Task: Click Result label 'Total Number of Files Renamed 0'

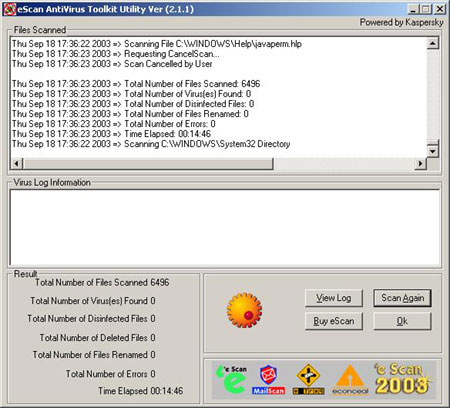Action: [94, 354]
